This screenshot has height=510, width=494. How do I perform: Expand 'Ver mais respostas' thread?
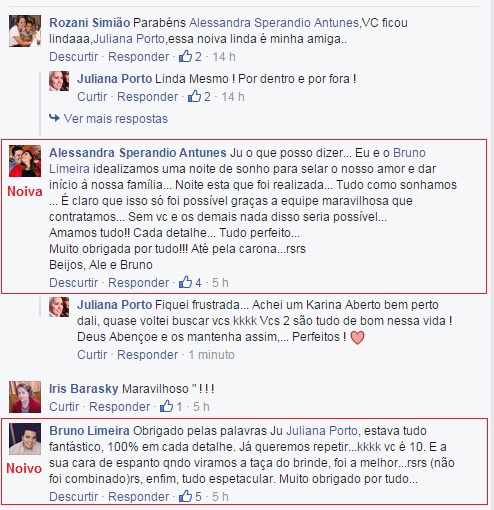tap(116, 119)
